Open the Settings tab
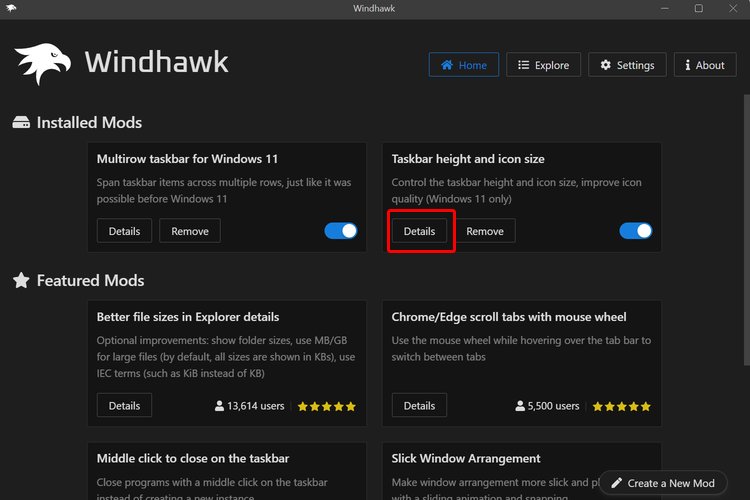Viewport: 750px width, 500px height. [x=627, y=65]
